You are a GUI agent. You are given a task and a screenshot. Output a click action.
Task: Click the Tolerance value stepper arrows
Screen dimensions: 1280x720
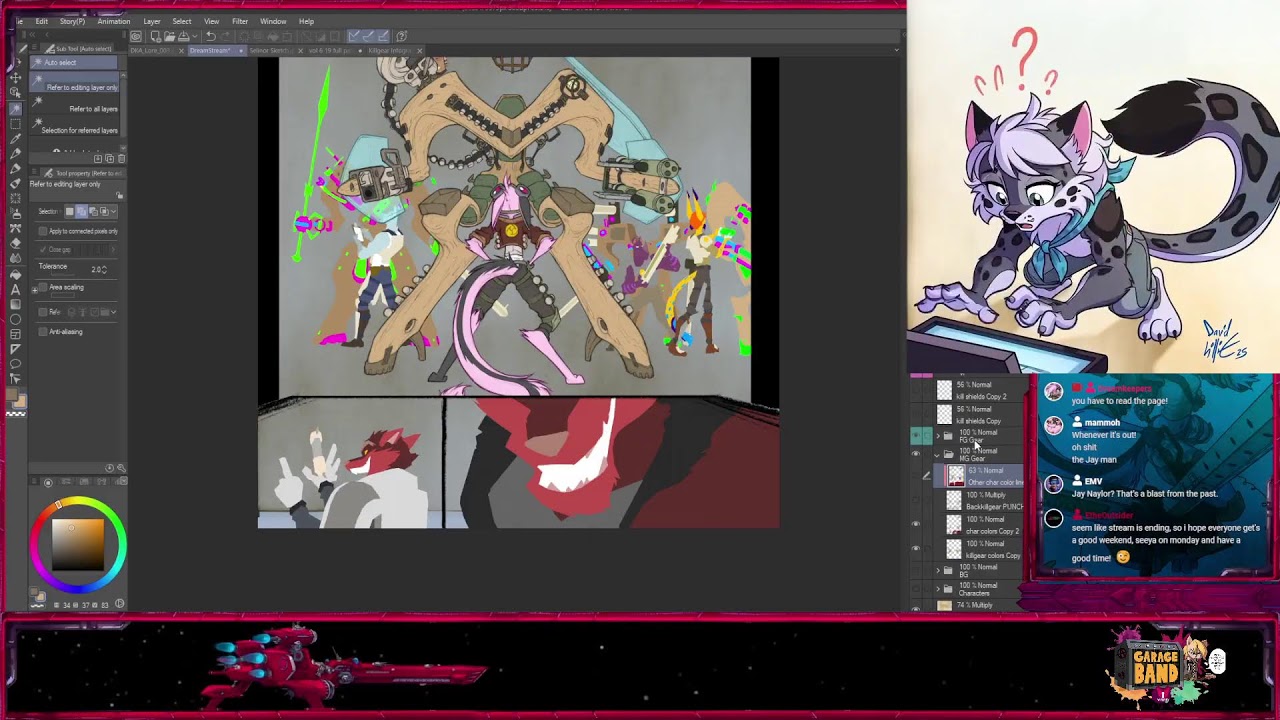(x=104, y=269)
